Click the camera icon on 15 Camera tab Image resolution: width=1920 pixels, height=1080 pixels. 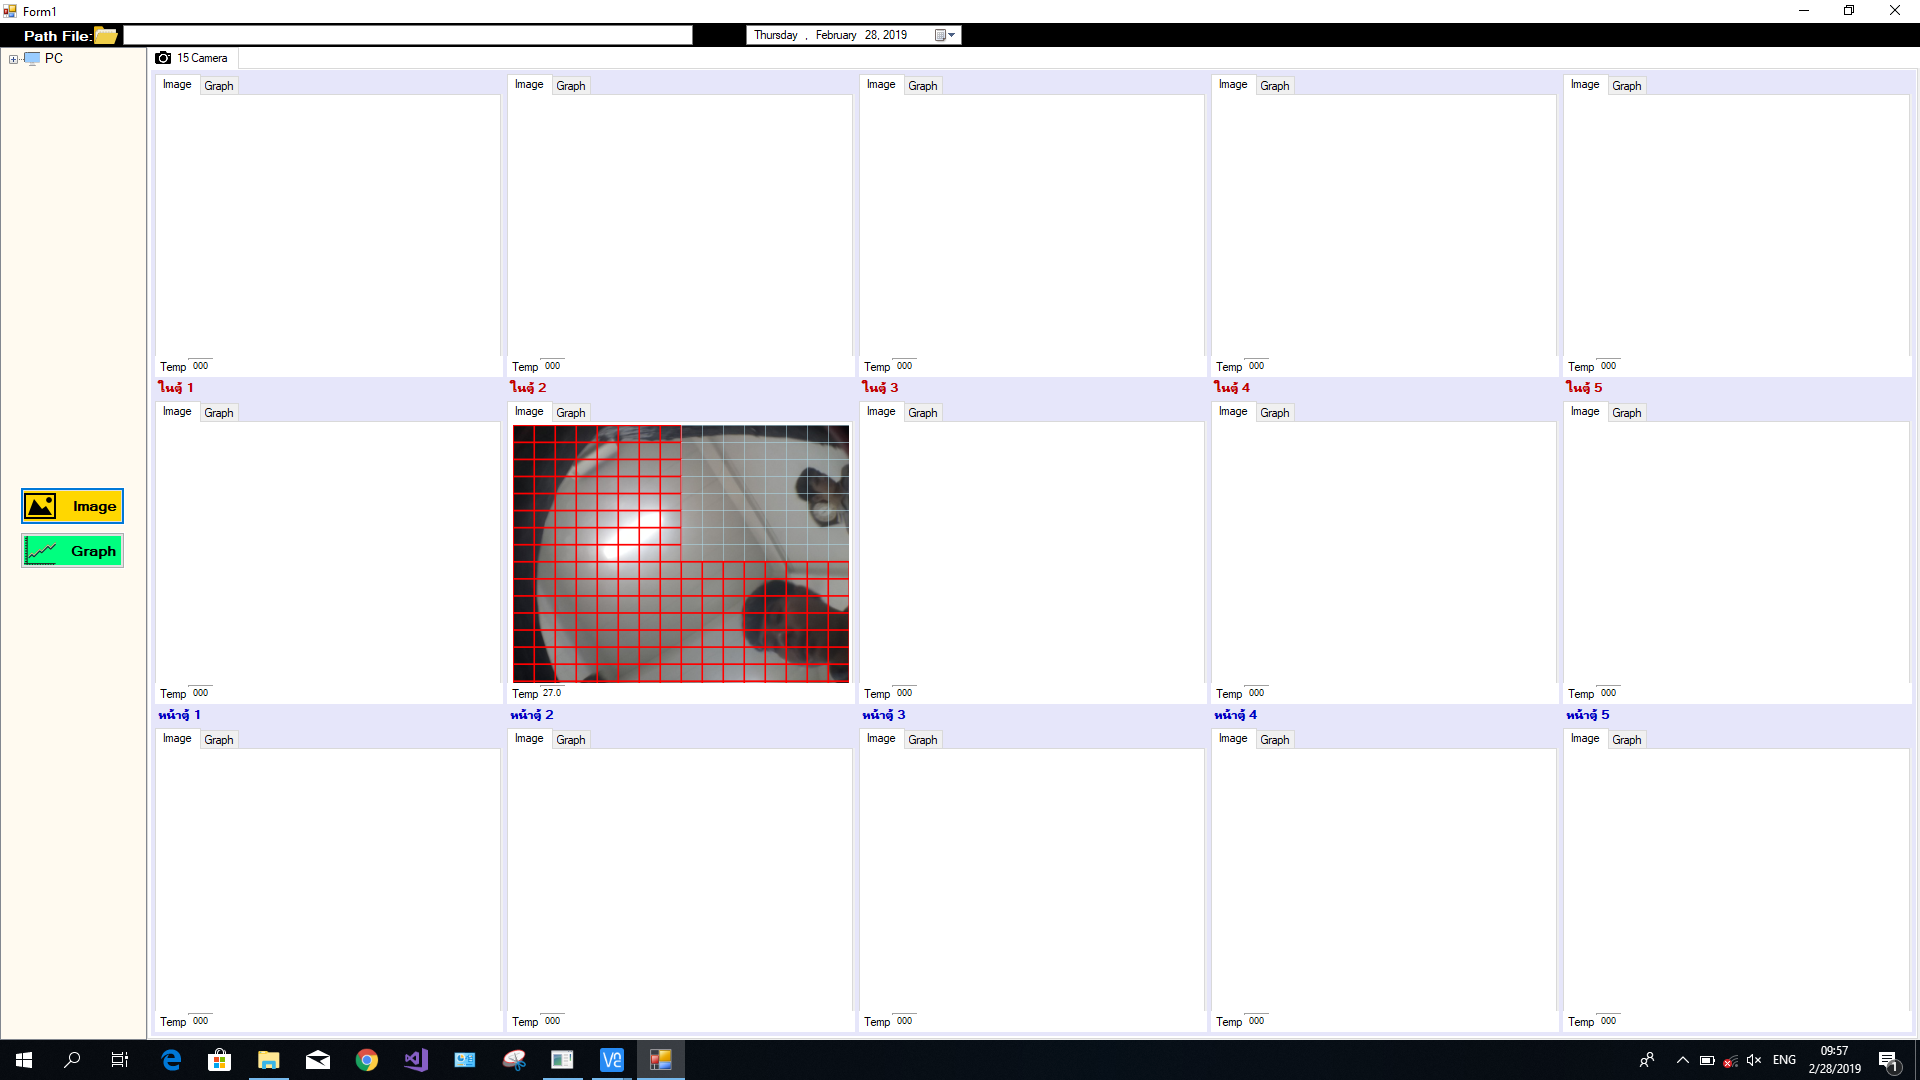[163, 58]
